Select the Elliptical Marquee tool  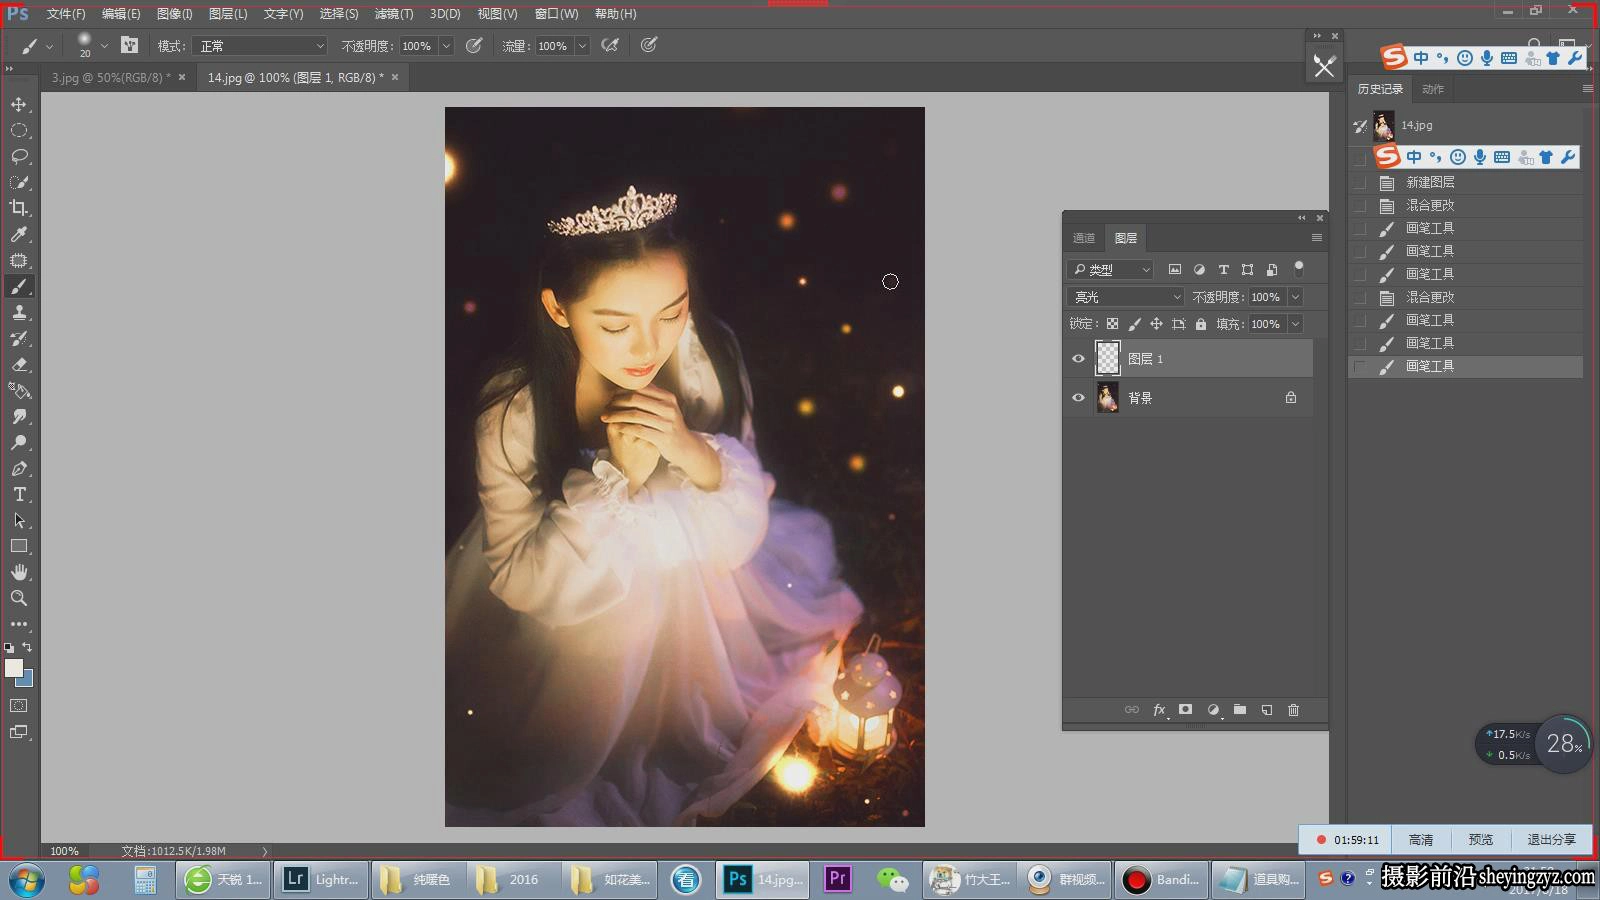click(19, 130)
